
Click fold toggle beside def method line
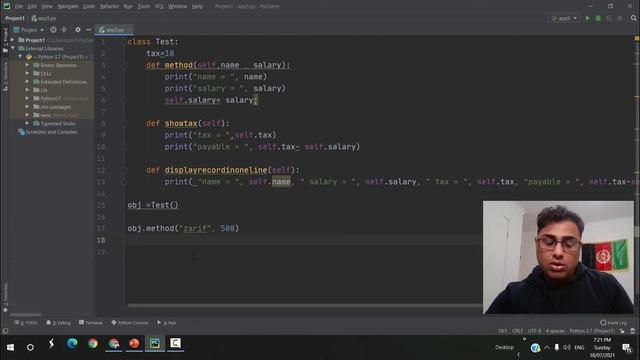(x=124, y=65)
